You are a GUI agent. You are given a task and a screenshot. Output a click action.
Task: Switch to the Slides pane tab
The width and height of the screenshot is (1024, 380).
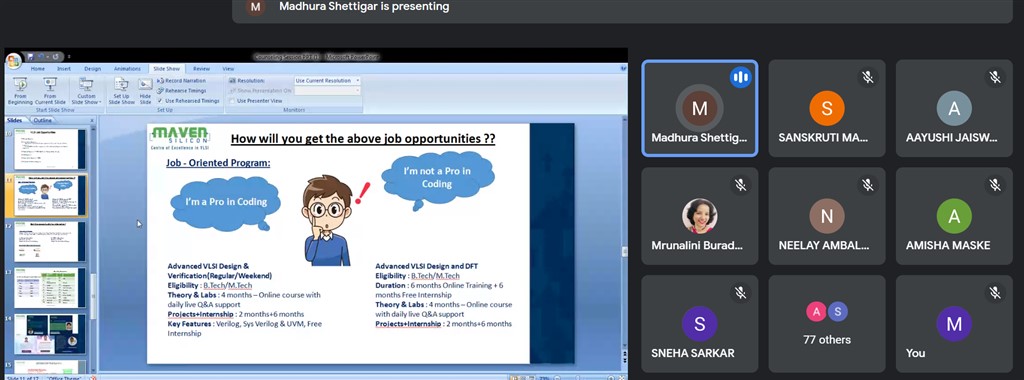(x=14, y=120)
